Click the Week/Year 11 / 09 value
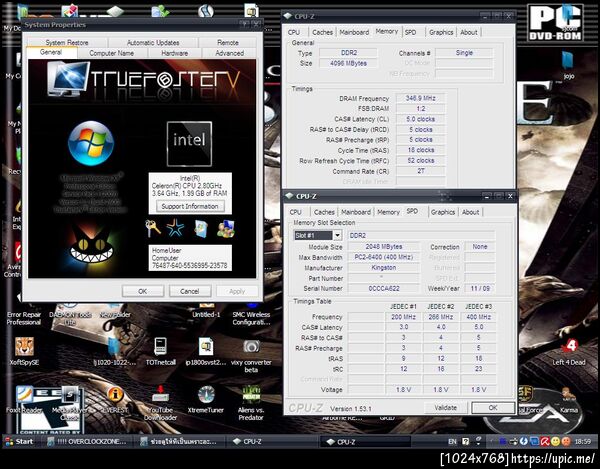Image resolution: width=600 pixels, height=469 pixels. pos(480,288)
